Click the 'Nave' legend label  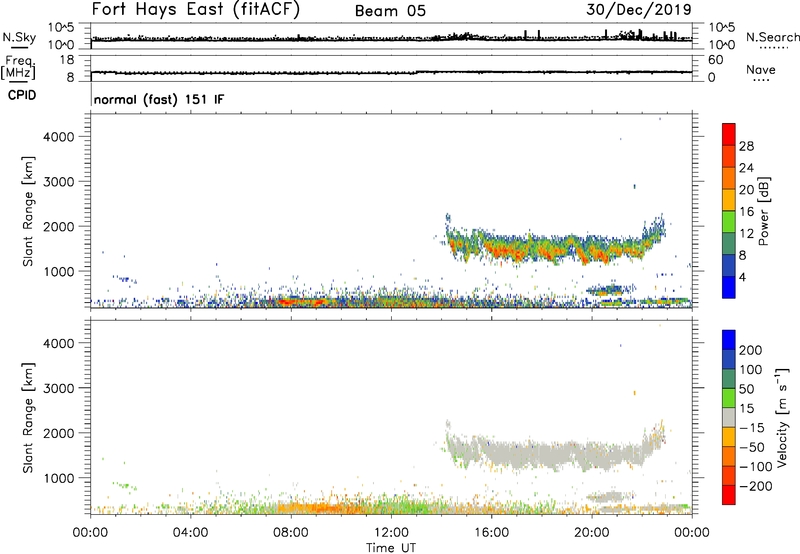tap(761, 69)
